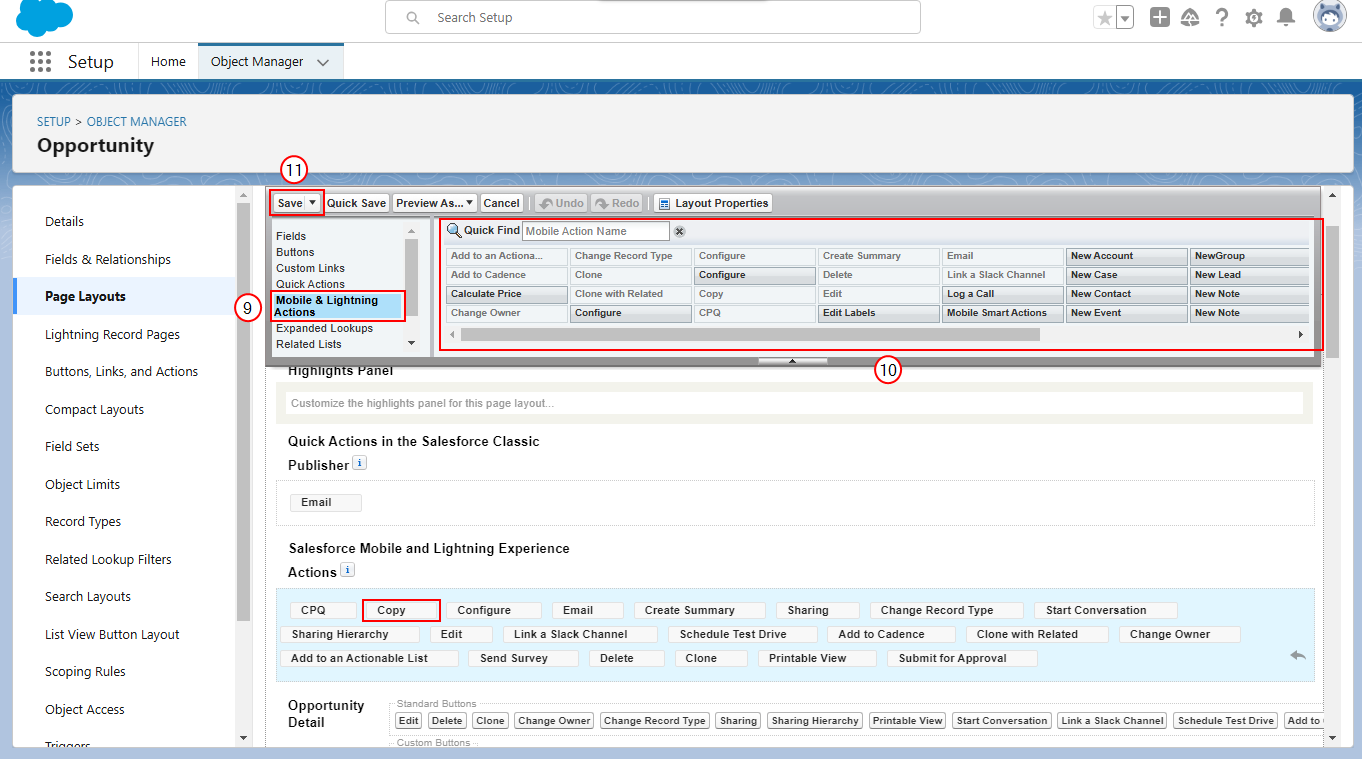Open List View Button Layout item
Image resolution: width=1362 pixels, height=759 pixels.
coord(112,634)
